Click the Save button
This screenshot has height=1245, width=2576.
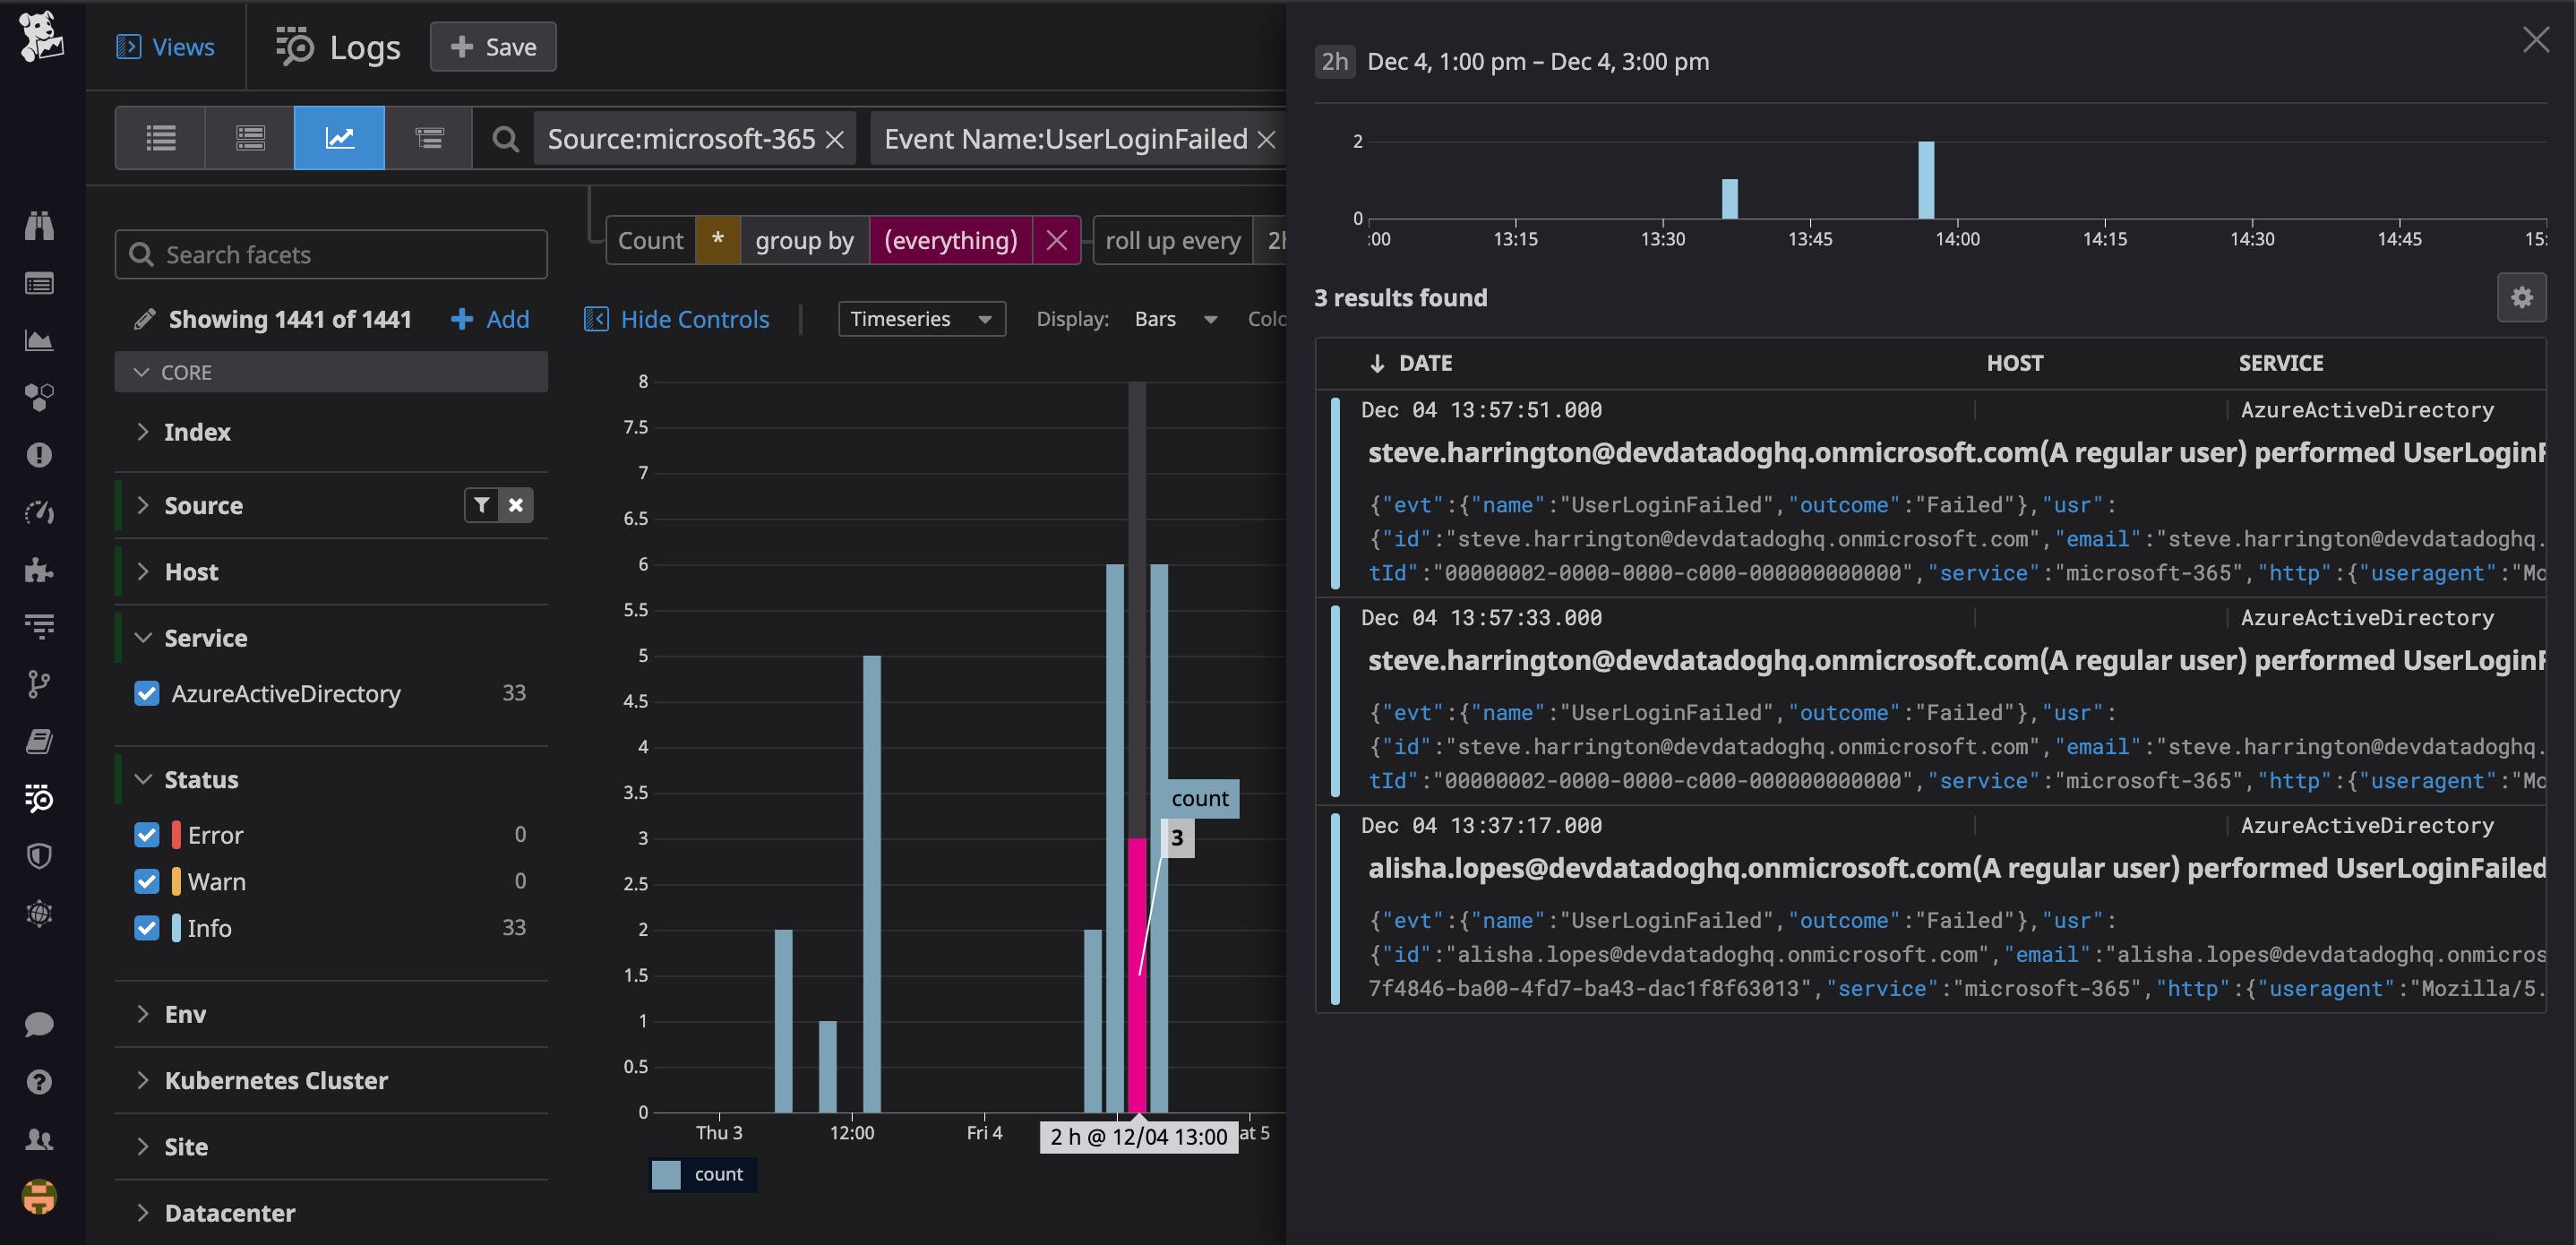(x=492, y=46)
